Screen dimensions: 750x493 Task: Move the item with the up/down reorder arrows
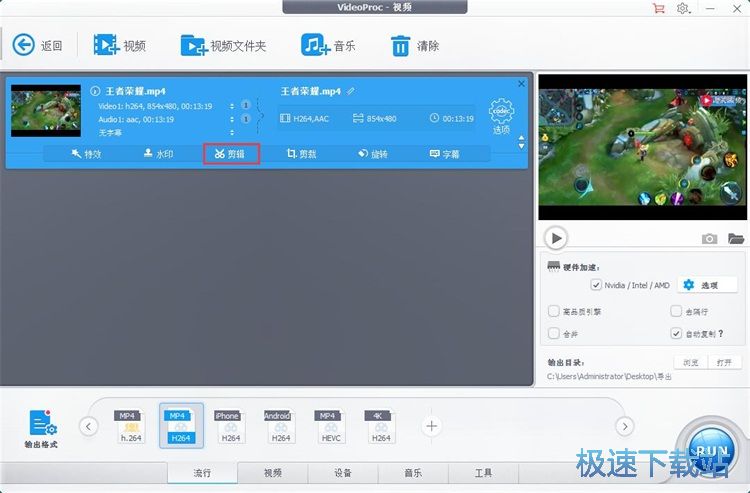(521, 142)
